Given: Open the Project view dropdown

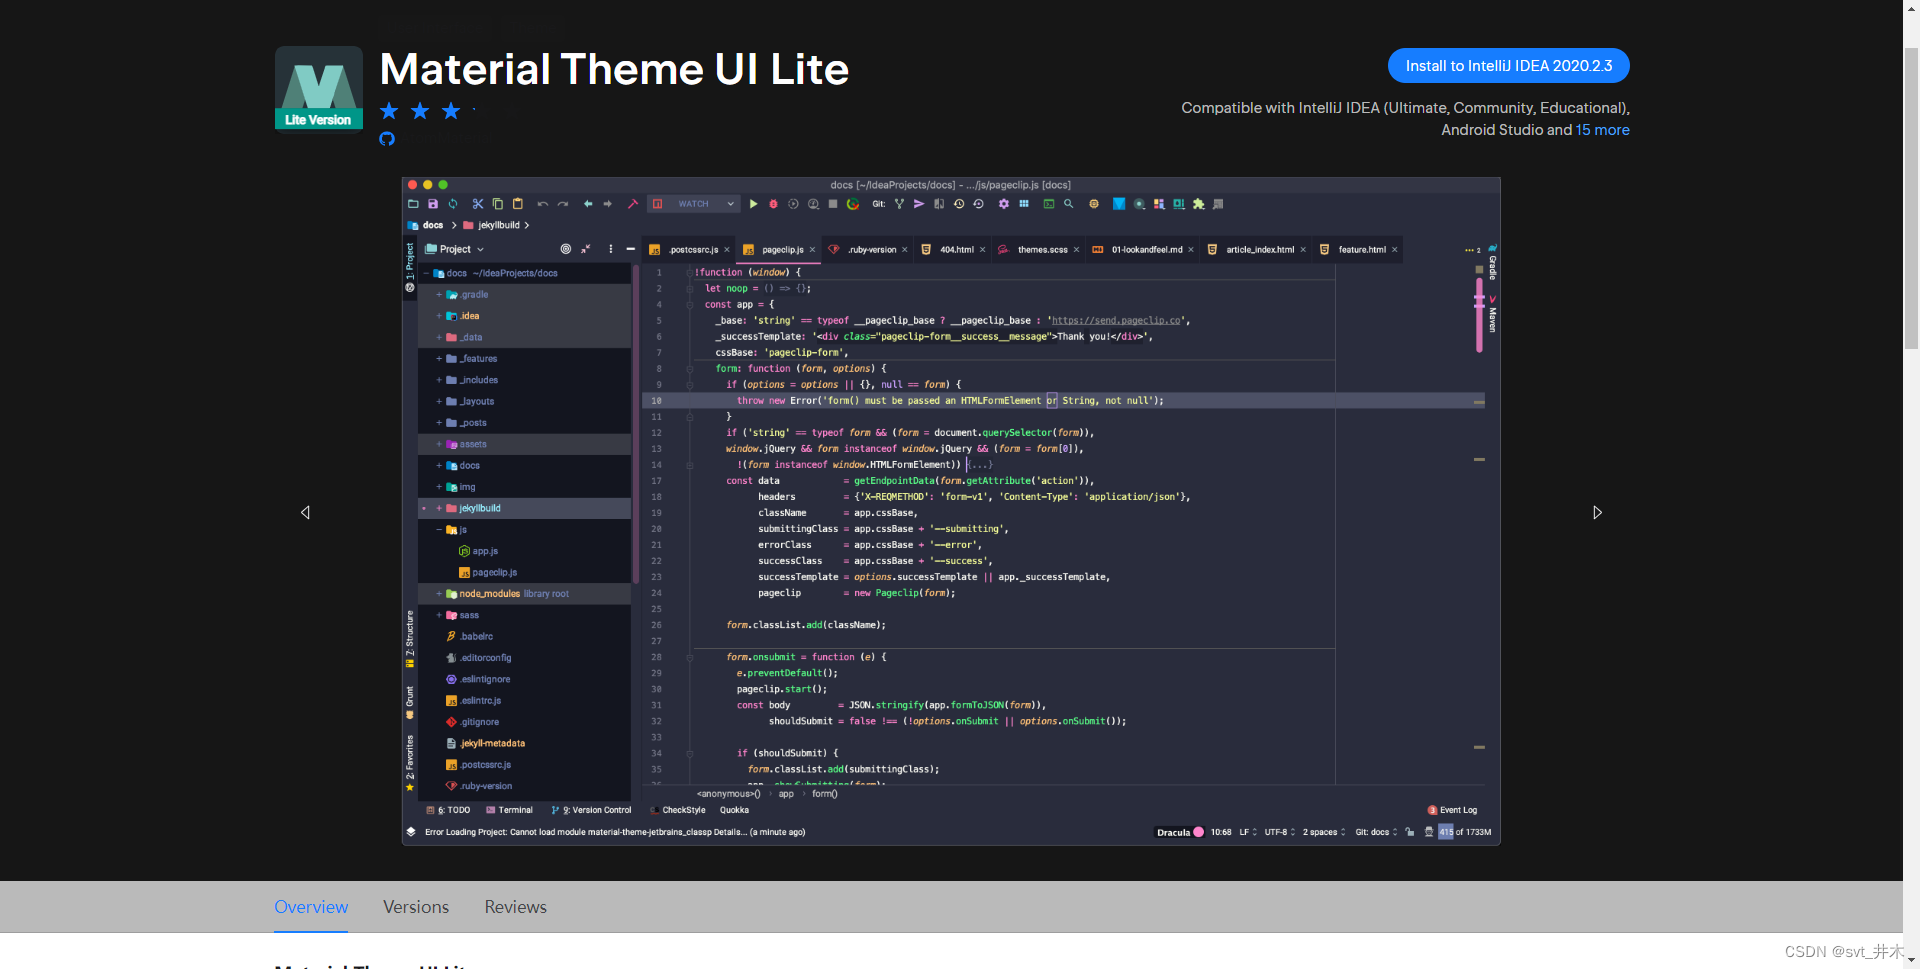Looking at the screenshot, I should click(455, 249).
